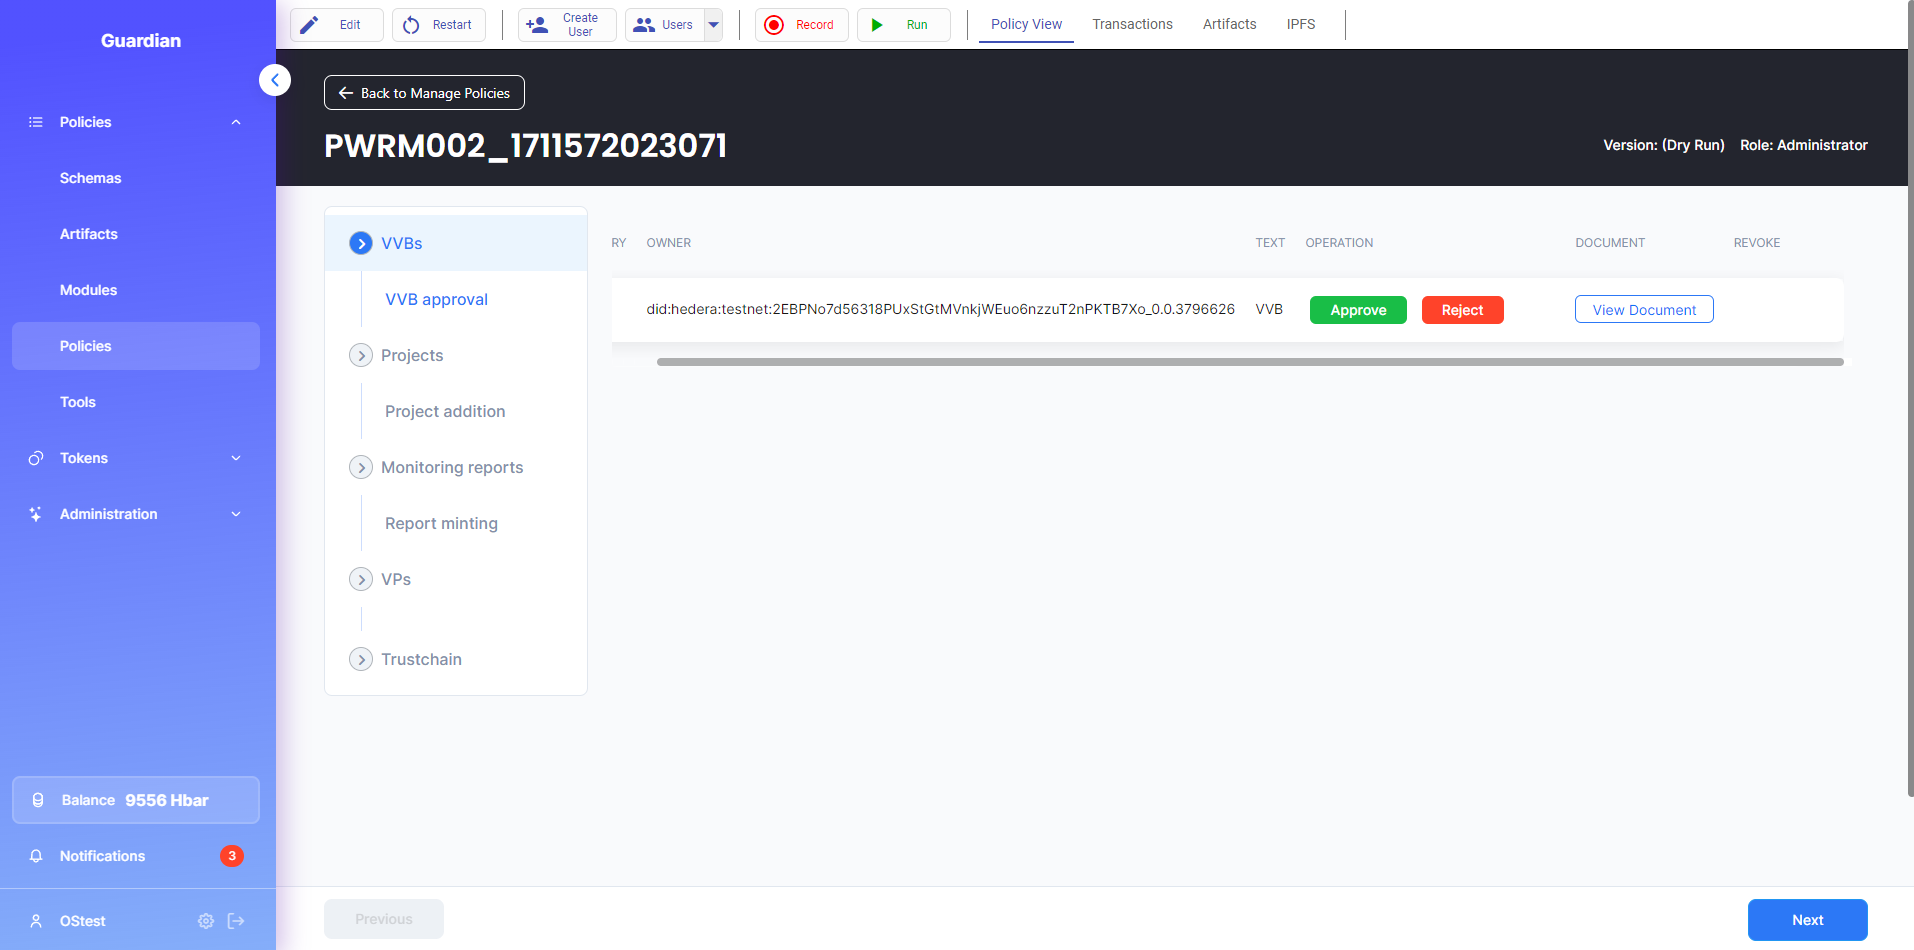
Task: Approve the VVB request
Action: pyautogui.click(x=1357, y=310)
